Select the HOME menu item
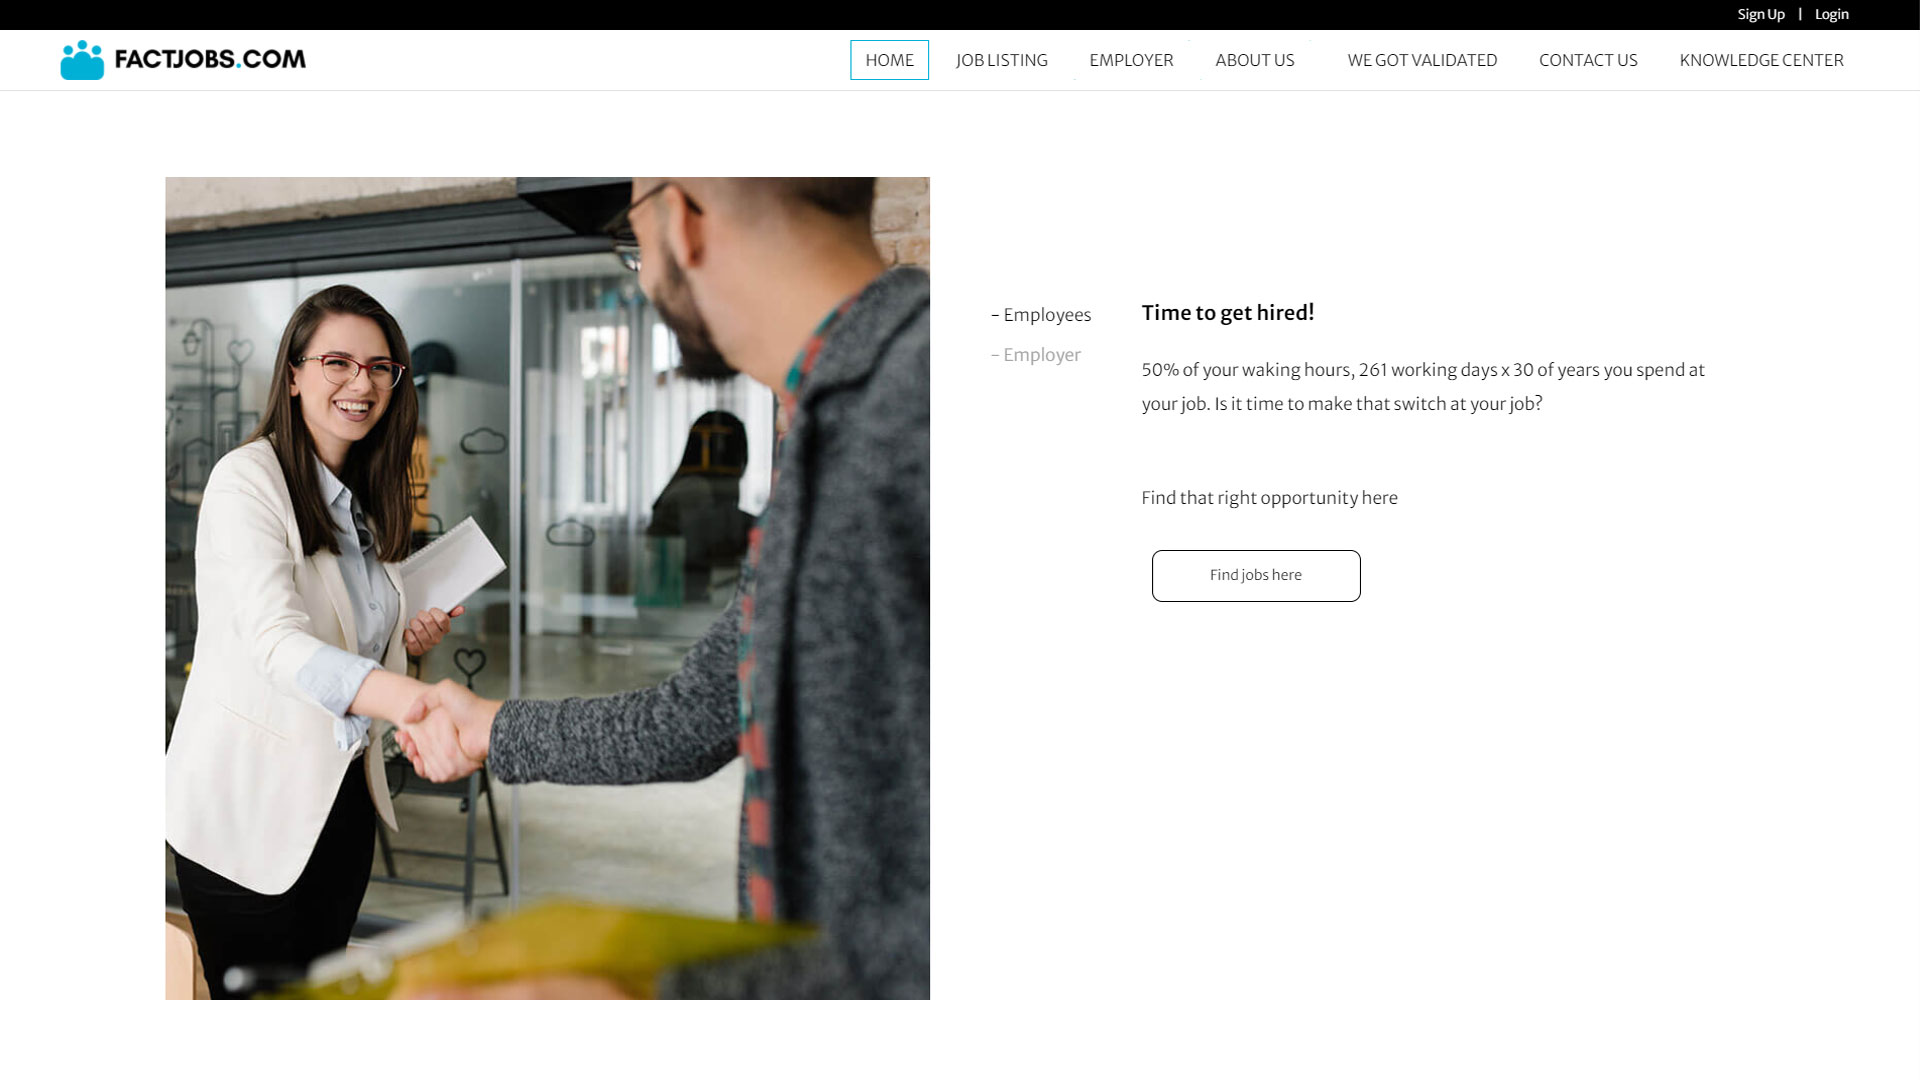1920x1080 pixels. coord(889,60)
